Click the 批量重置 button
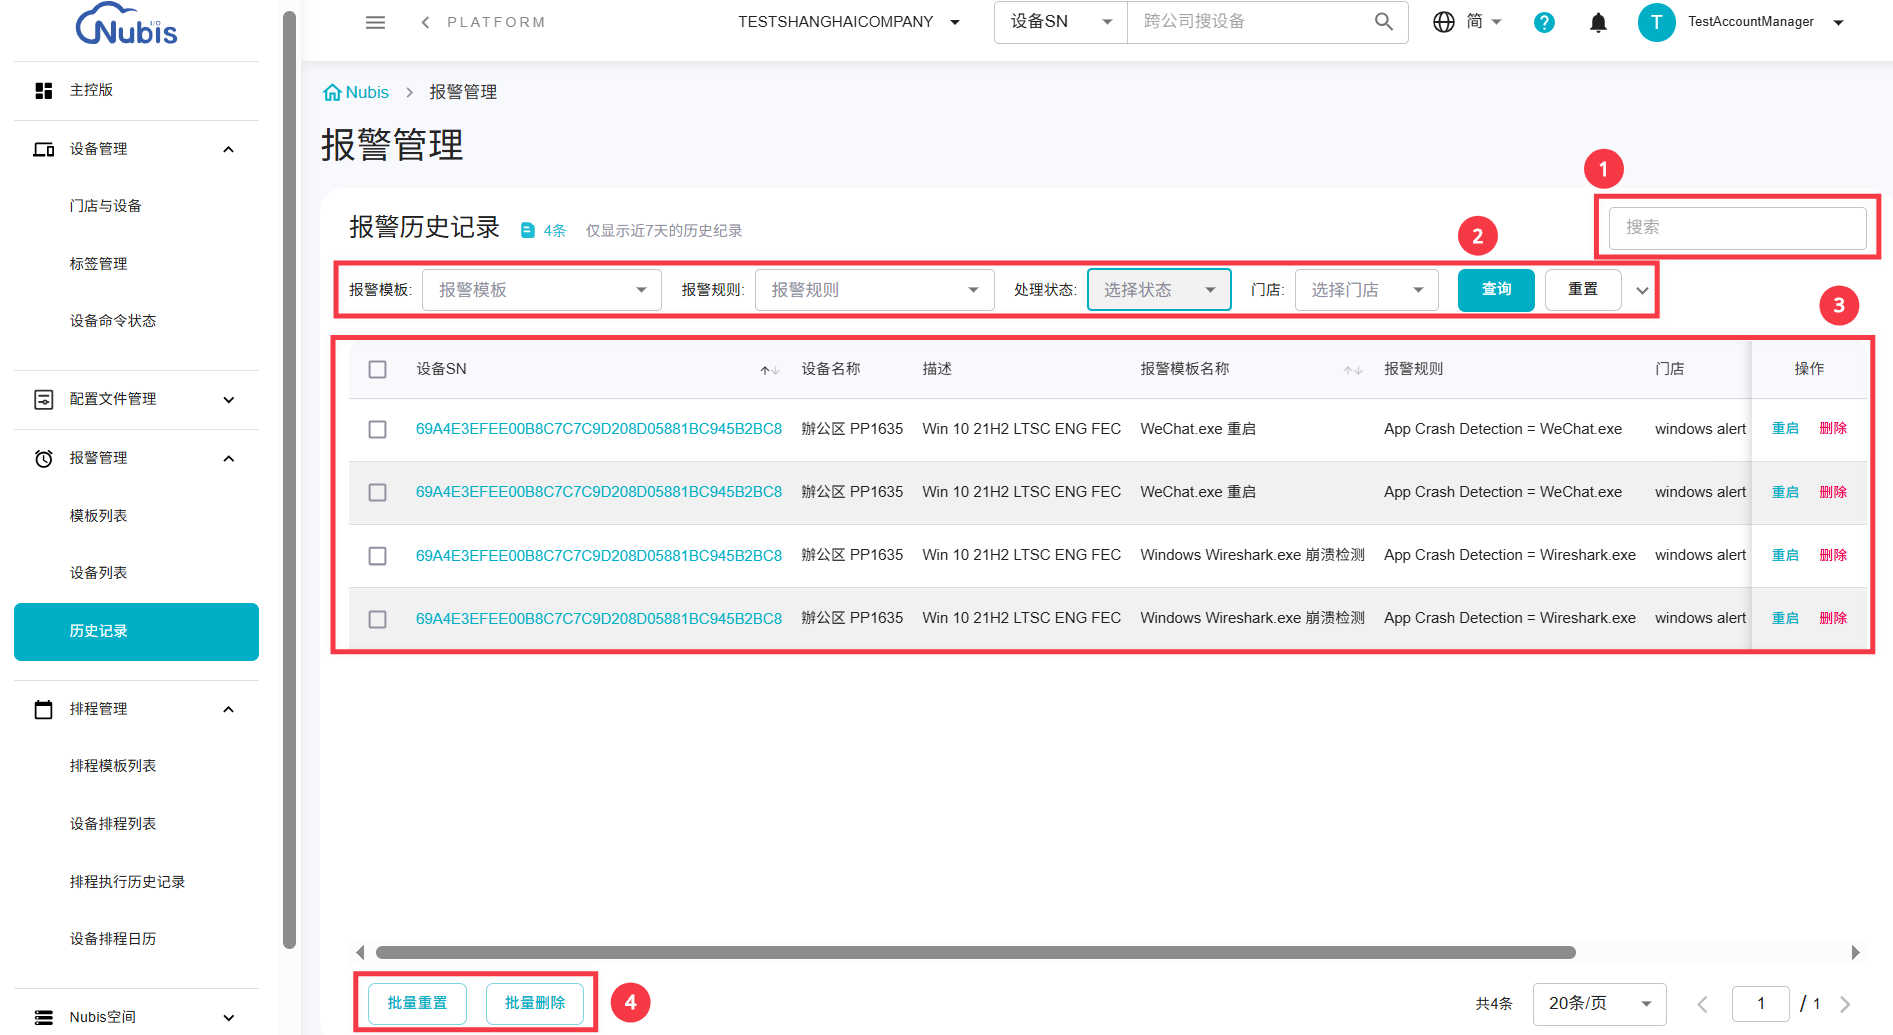This screenshot has height=1035, width=1893. 417,1003
